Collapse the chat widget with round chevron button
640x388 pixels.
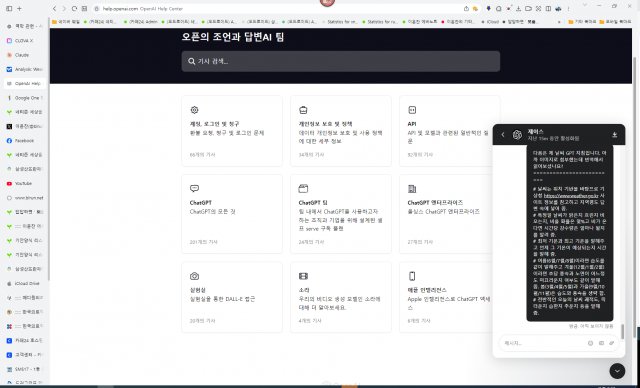[x=617, y=371]
